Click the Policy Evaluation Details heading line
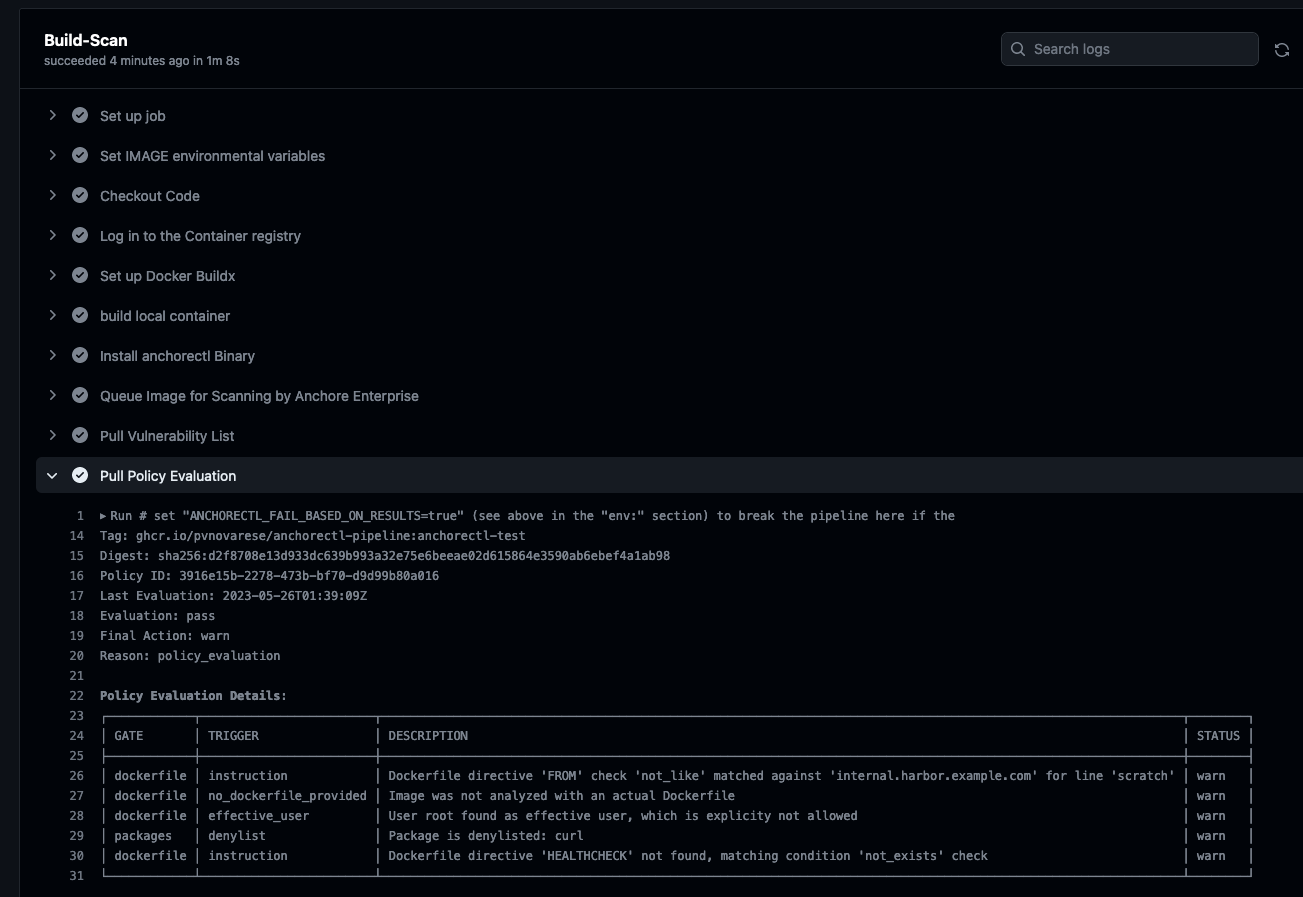Image resolution: width=1303 pixels, height=897 pixels. (193, 696)
